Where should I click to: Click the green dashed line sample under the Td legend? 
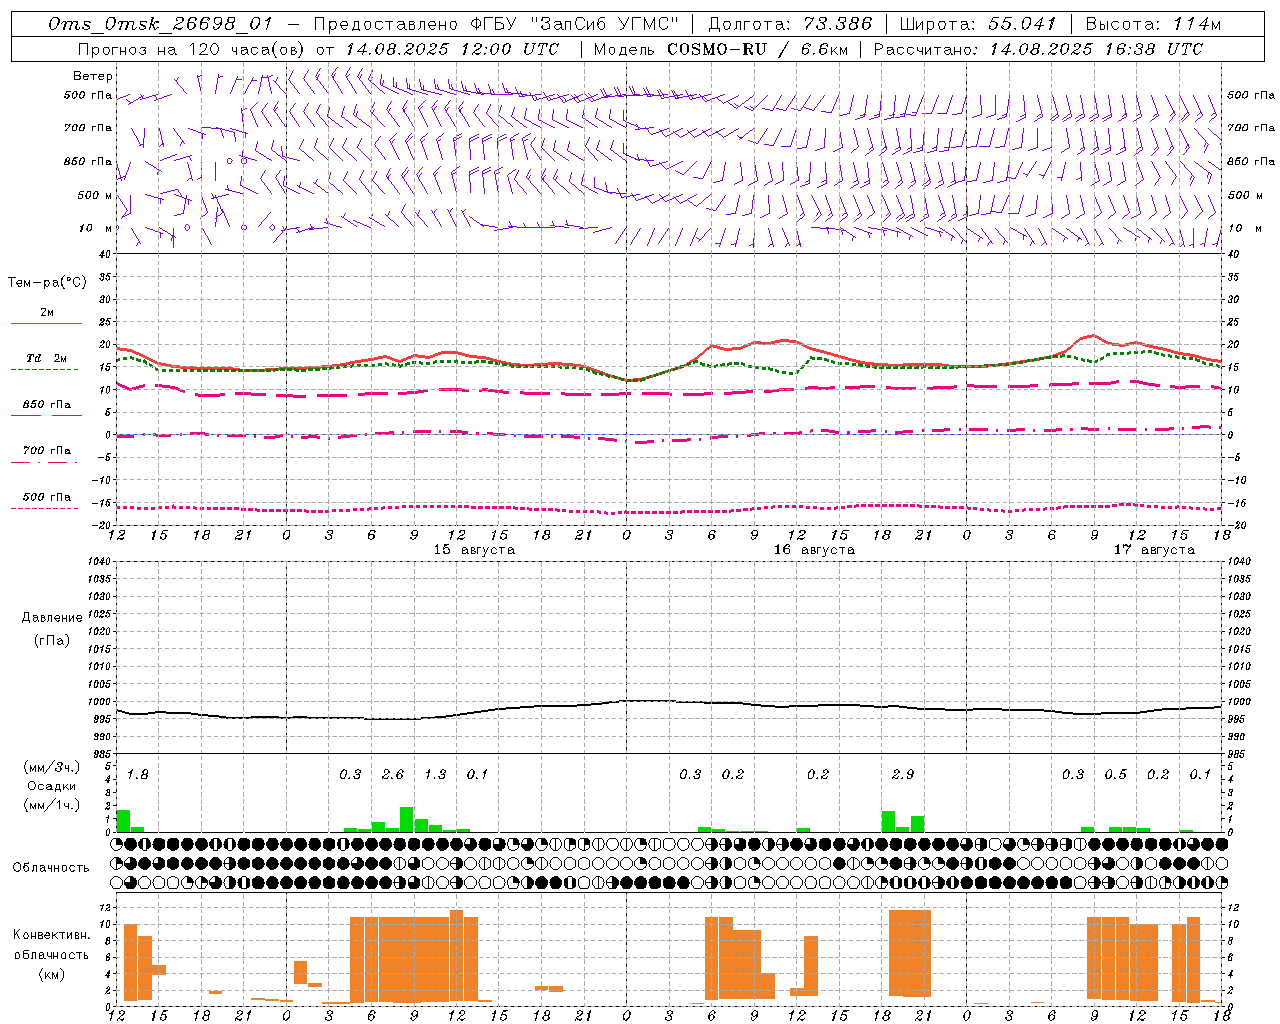click(x=45, y=369)
